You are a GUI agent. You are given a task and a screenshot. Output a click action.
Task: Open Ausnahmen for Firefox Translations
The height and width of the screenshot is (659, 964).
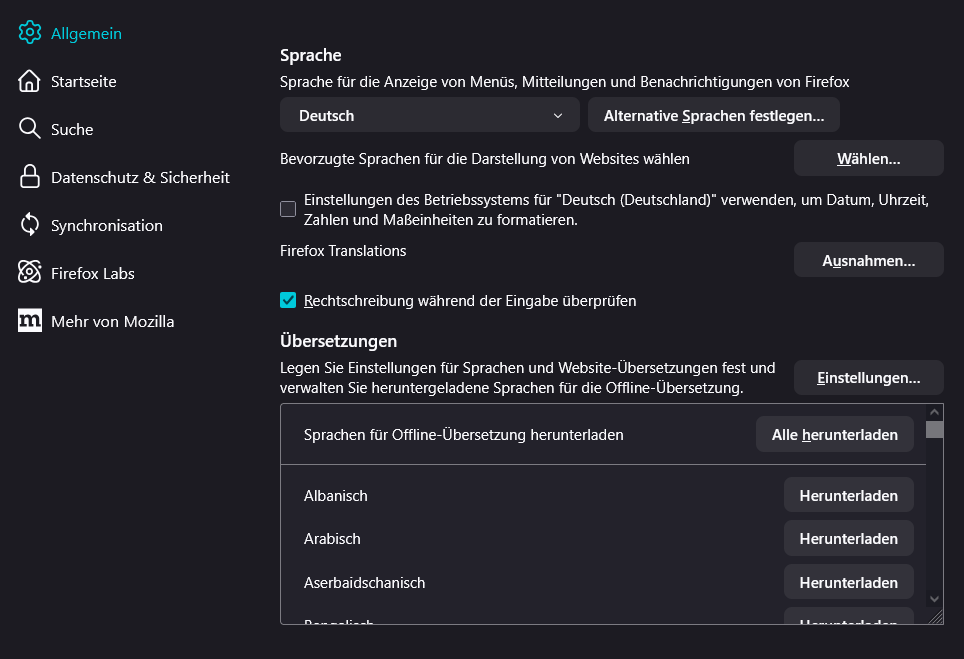pyautogui.click(x=868, y=260)
